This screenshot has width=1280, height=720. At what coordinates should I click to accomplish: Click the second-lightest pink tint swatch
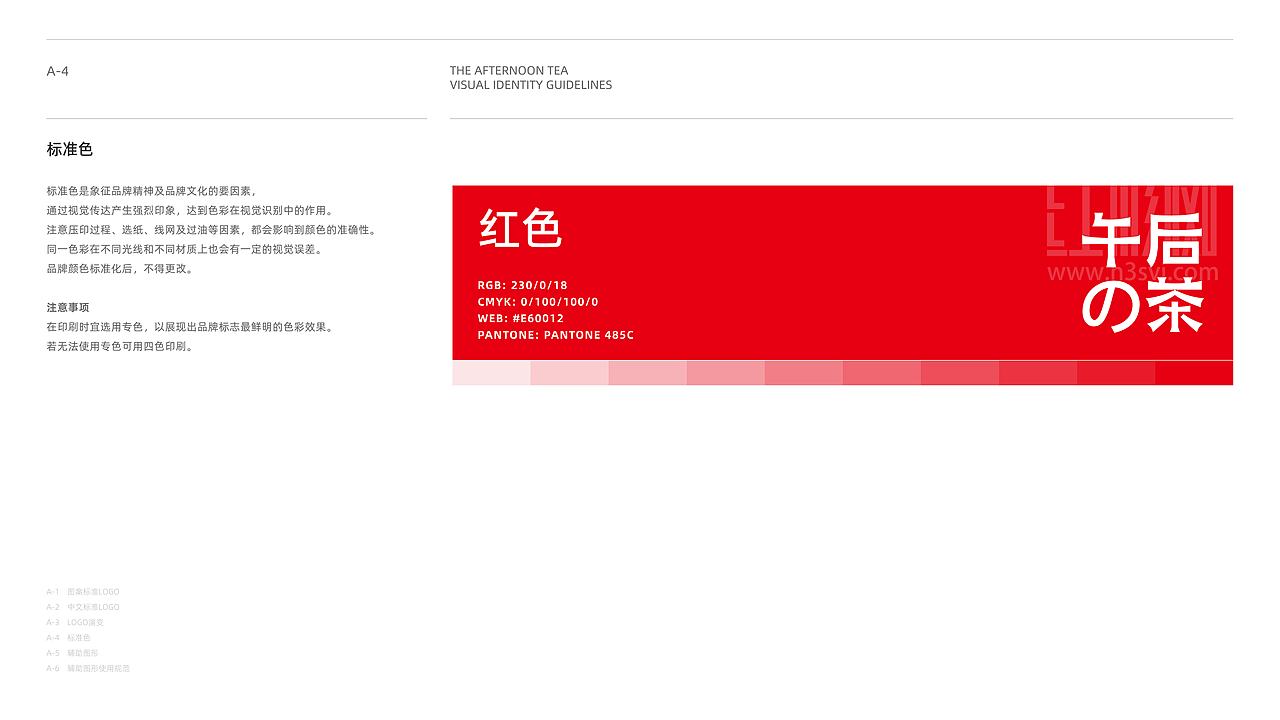coord(570,373)
